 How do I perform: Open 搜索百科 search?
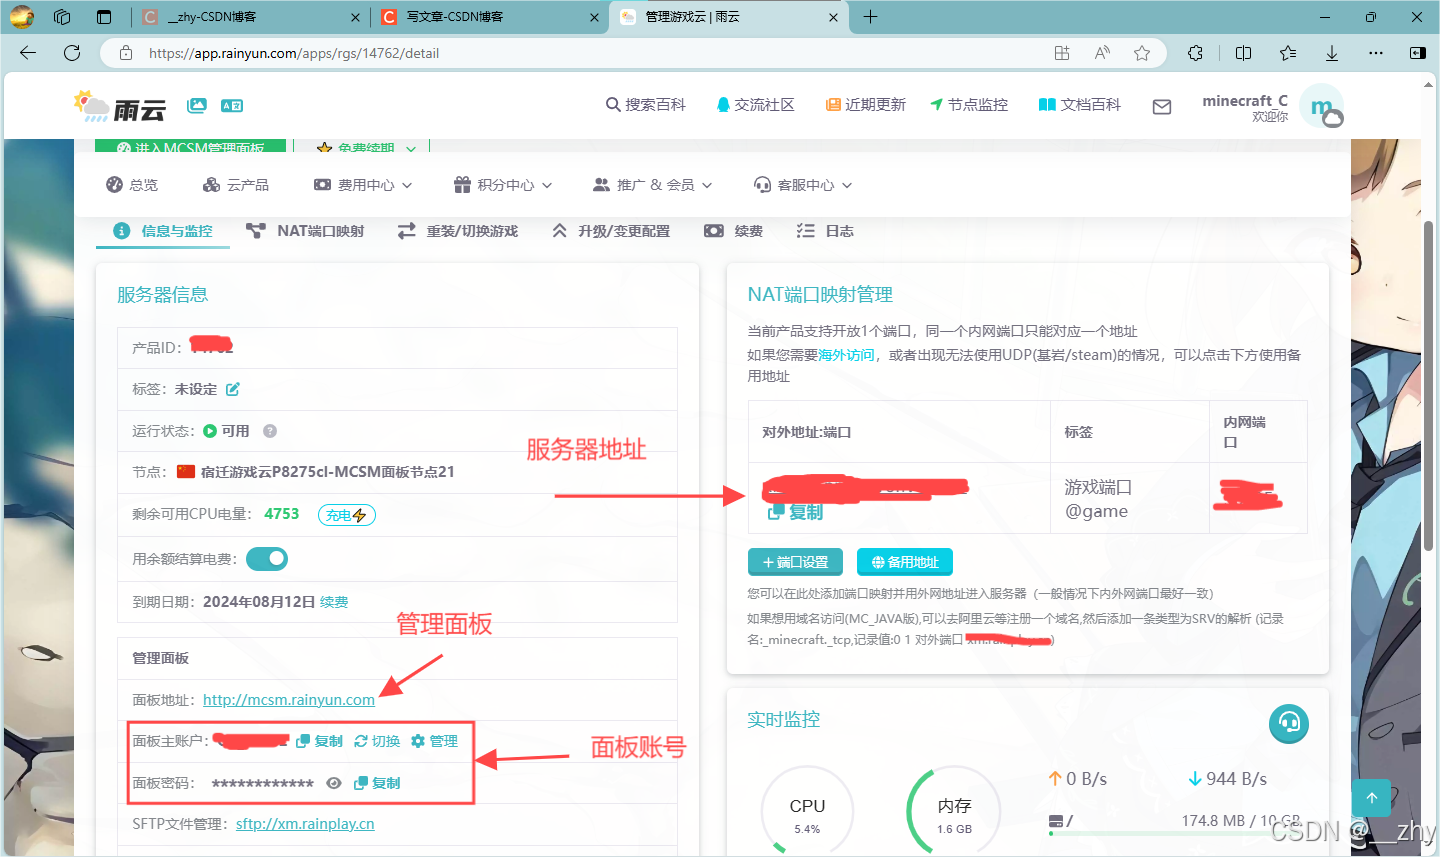click(x=646, y=105)
